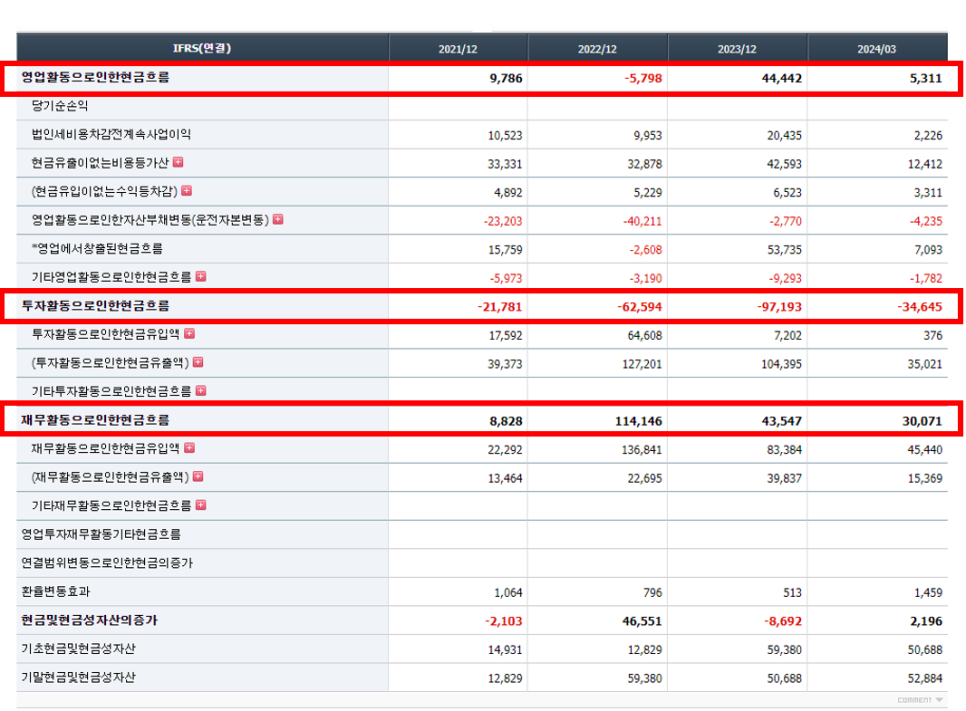Expand 투자활동으로인한현금유입액 plus icon
Screen dimensions: 966x711
coord(190,333)
